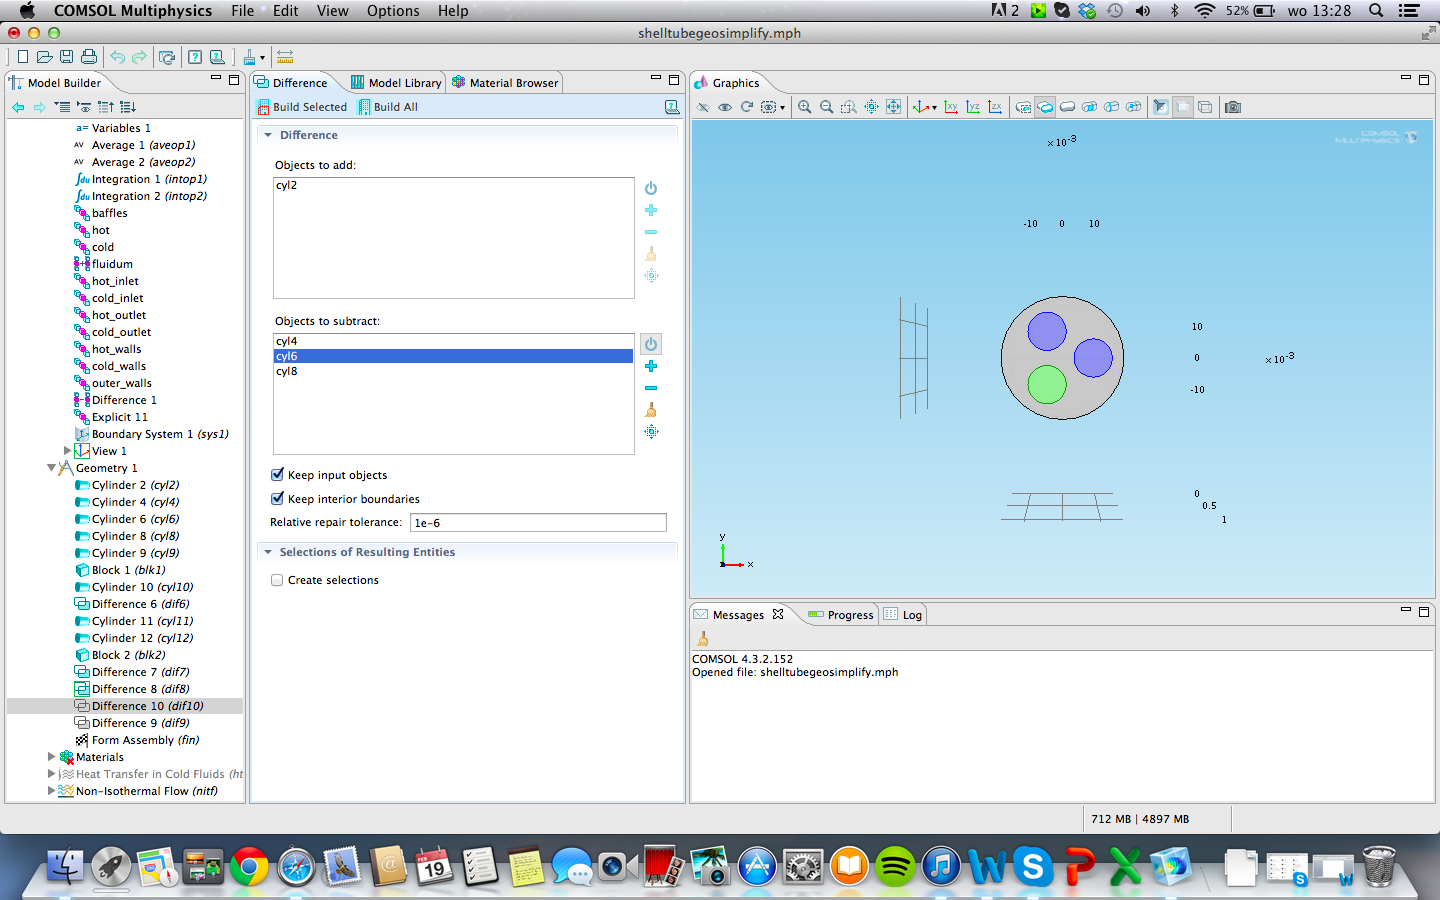Toggle activate selection for objects to subtract
The width and height of the screenshot is (1440, 900).
[651, 344]
